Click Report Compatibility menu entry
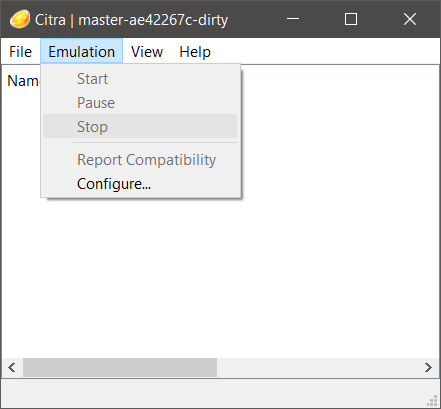Image resolution: width=441 pixels, height=409 pixels. coord(140,160)
